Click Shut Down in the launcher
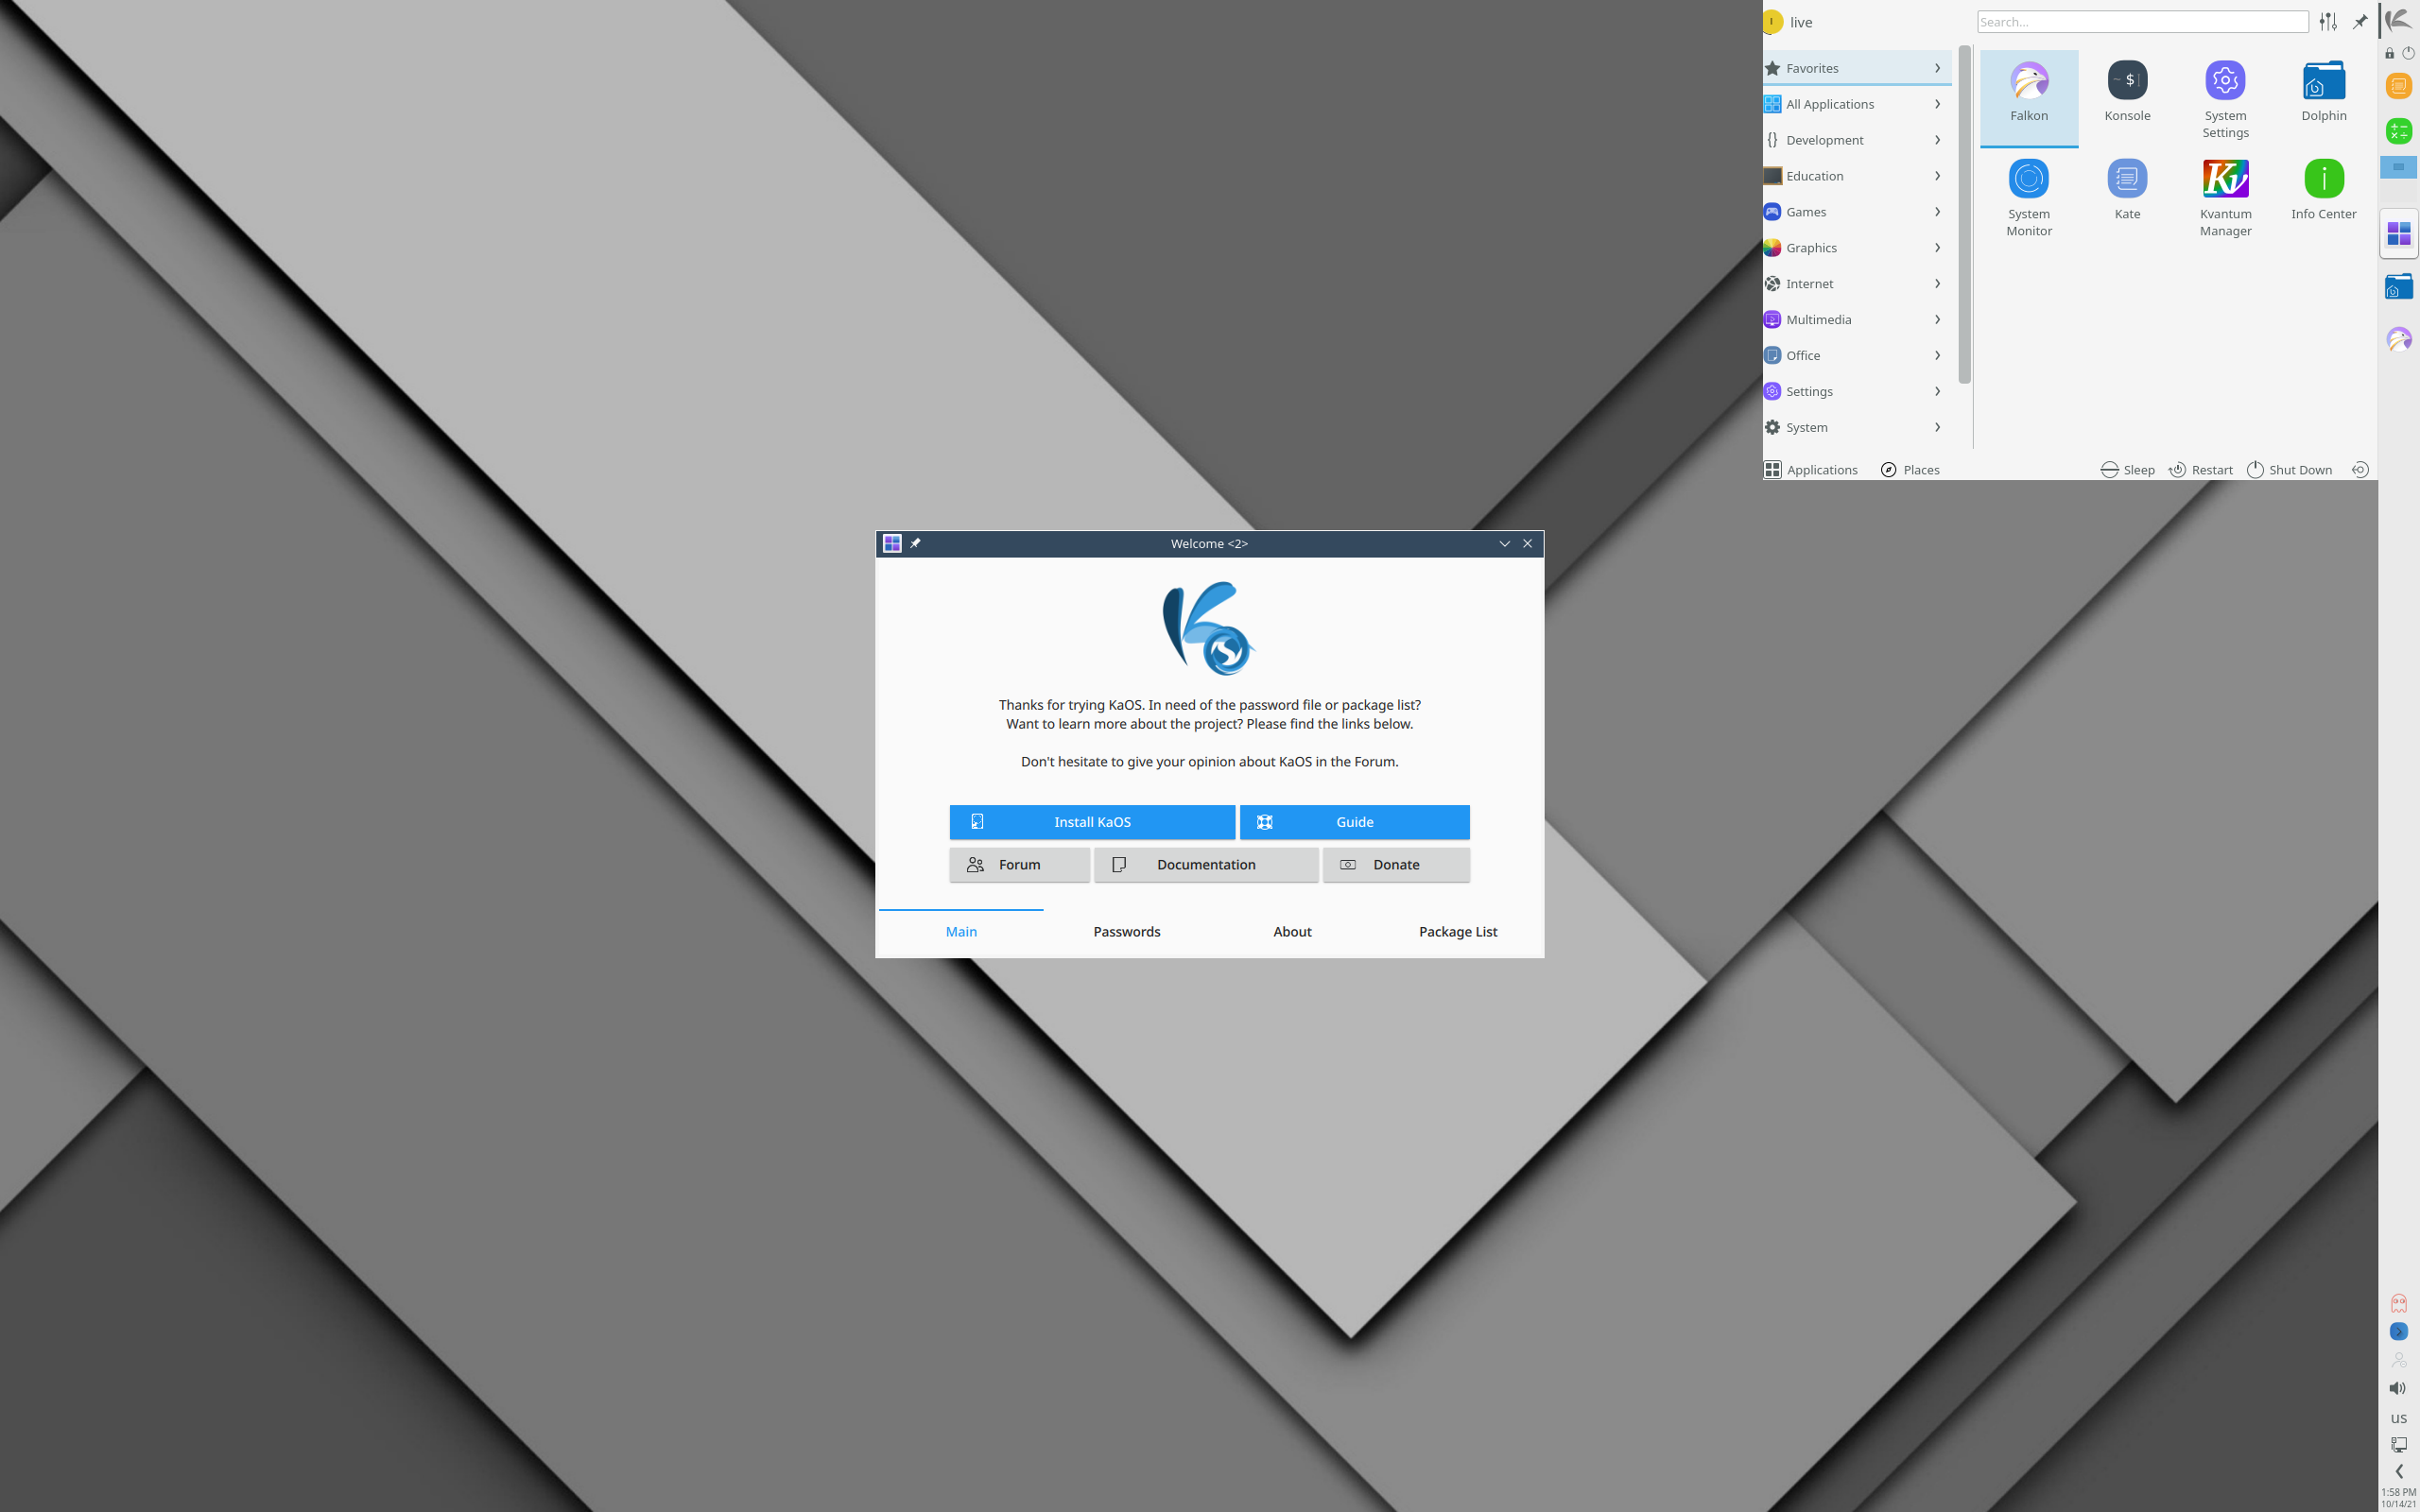 point(2289,470)
